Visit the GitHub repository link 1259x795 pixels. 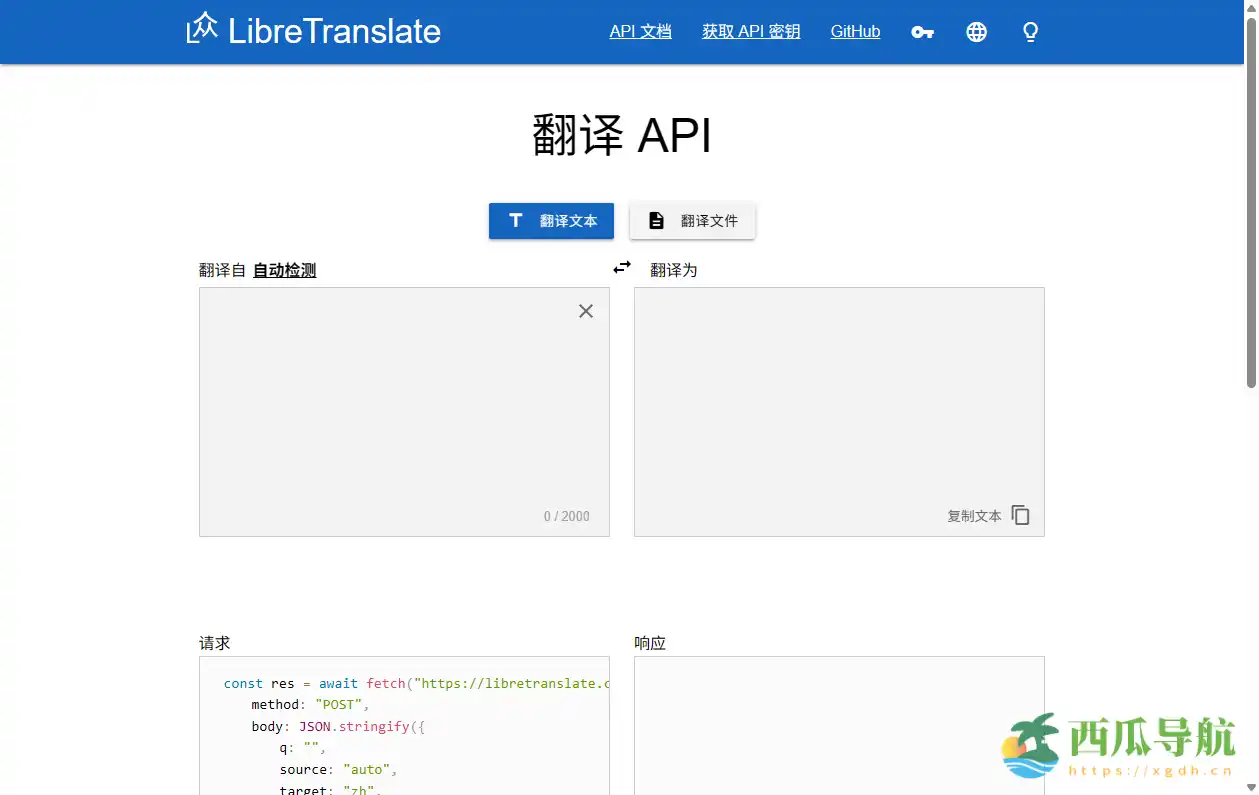click(854, 31)
